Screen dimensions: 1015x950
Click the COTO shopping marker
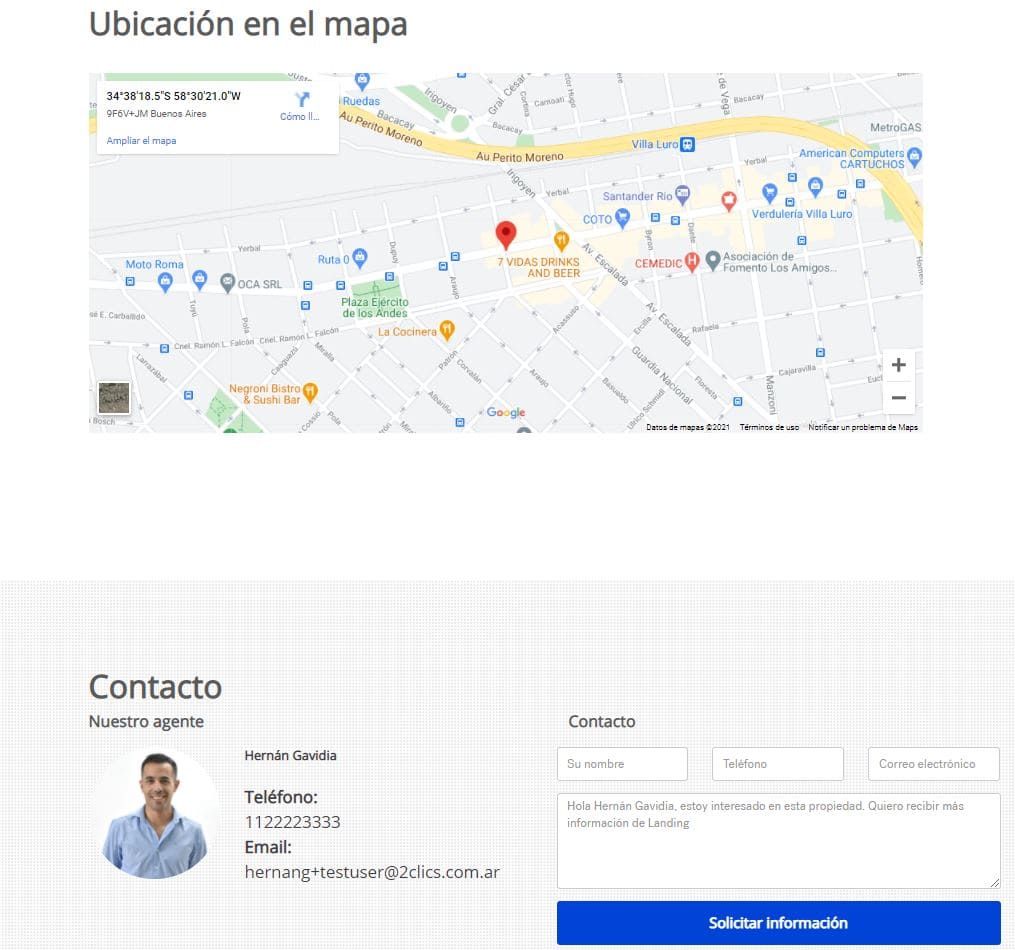[x=622, y=218]
